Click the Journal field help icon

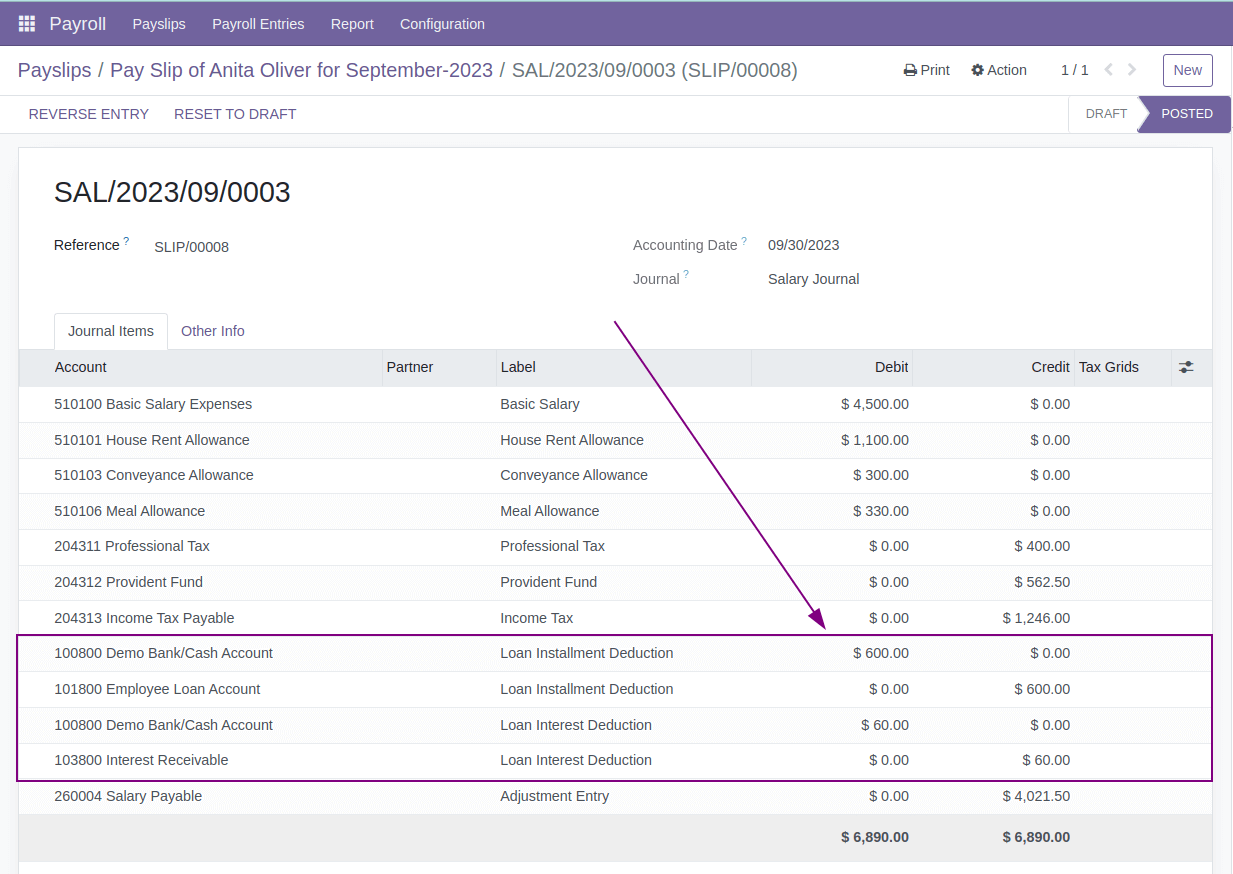pos(688,272)
